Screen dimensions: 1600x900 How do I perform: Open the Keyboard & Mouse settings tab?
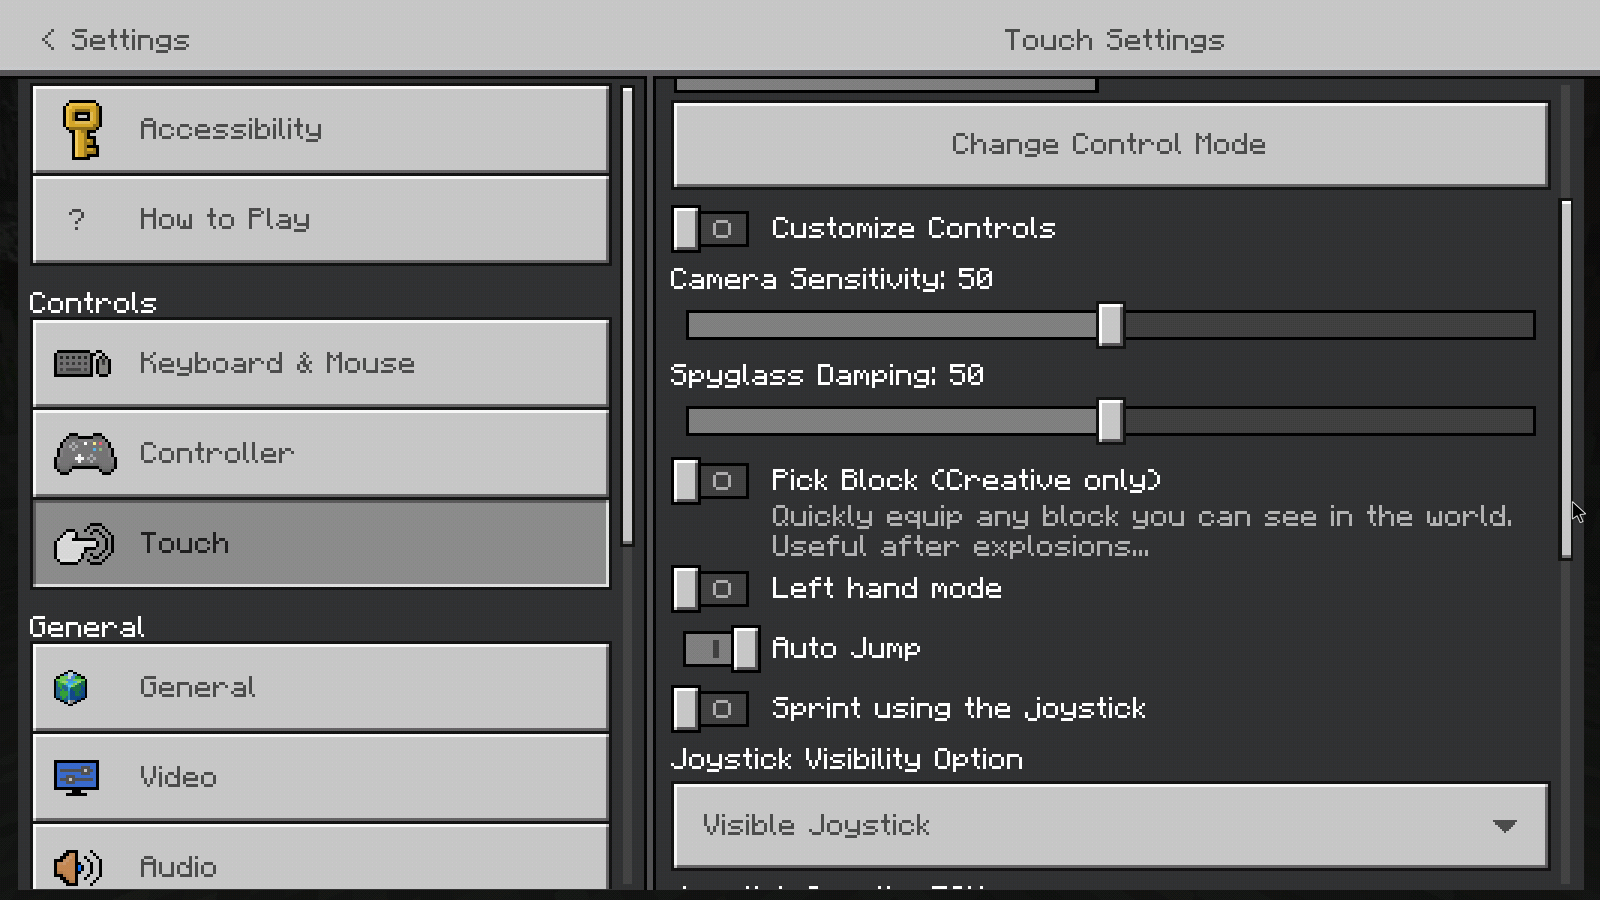pos(320,363)
